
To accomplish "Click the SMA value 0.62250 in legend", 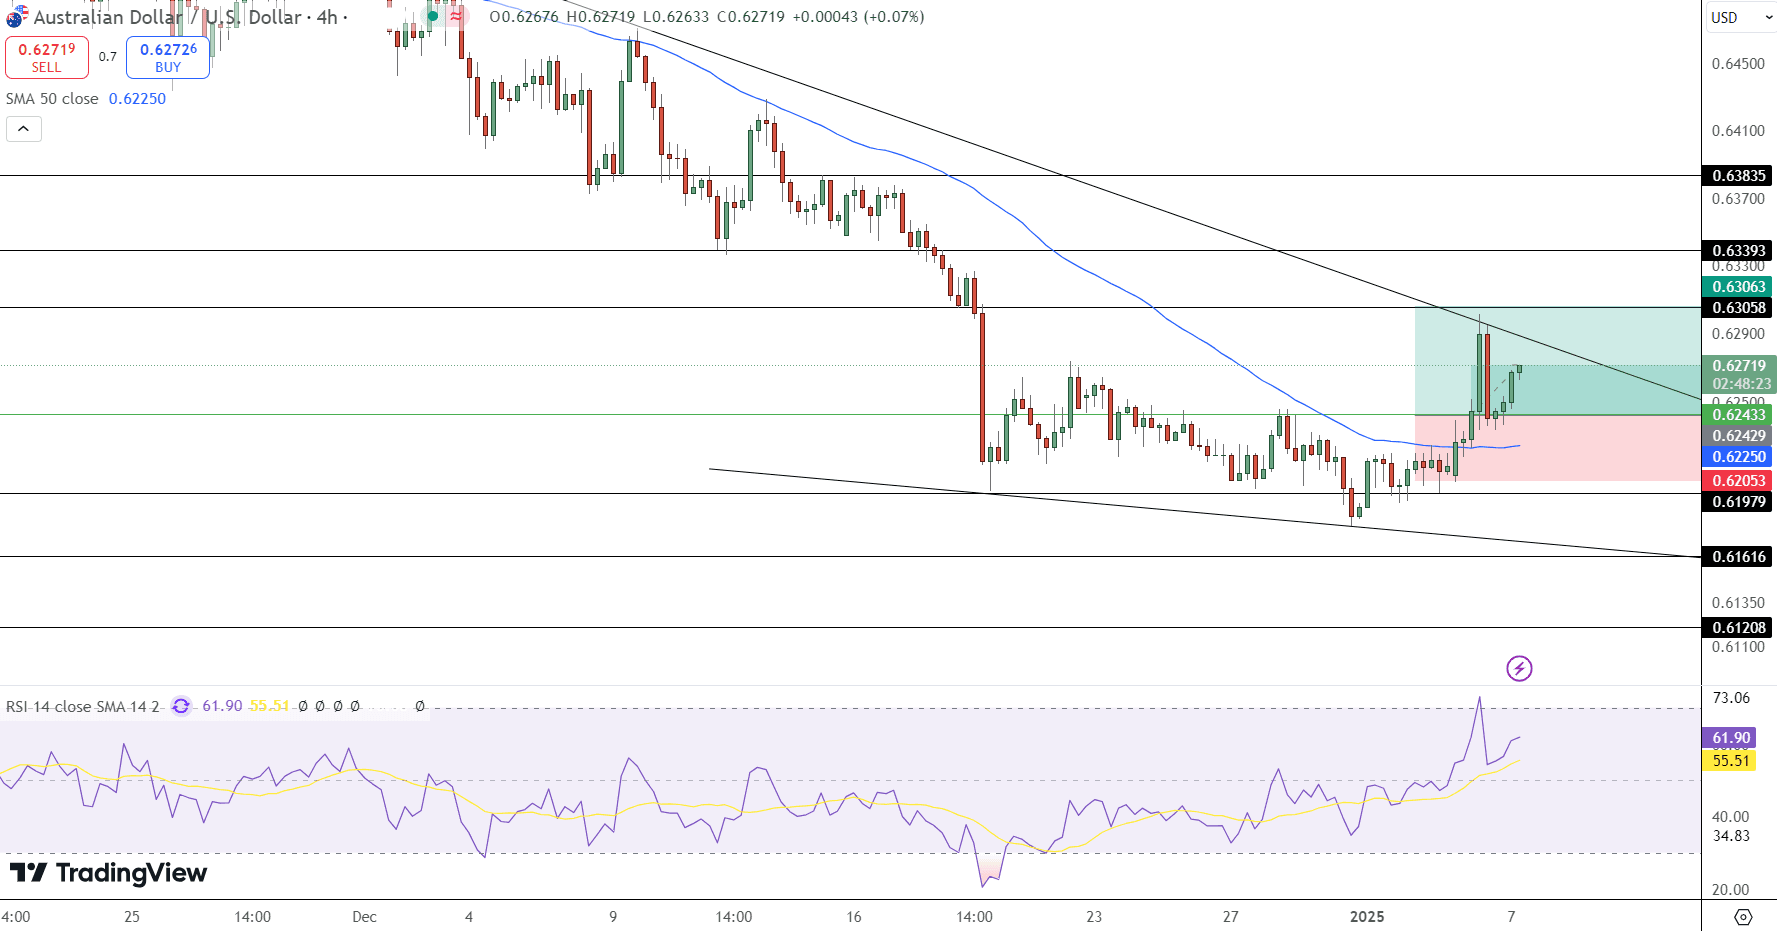I will [137, 99].
